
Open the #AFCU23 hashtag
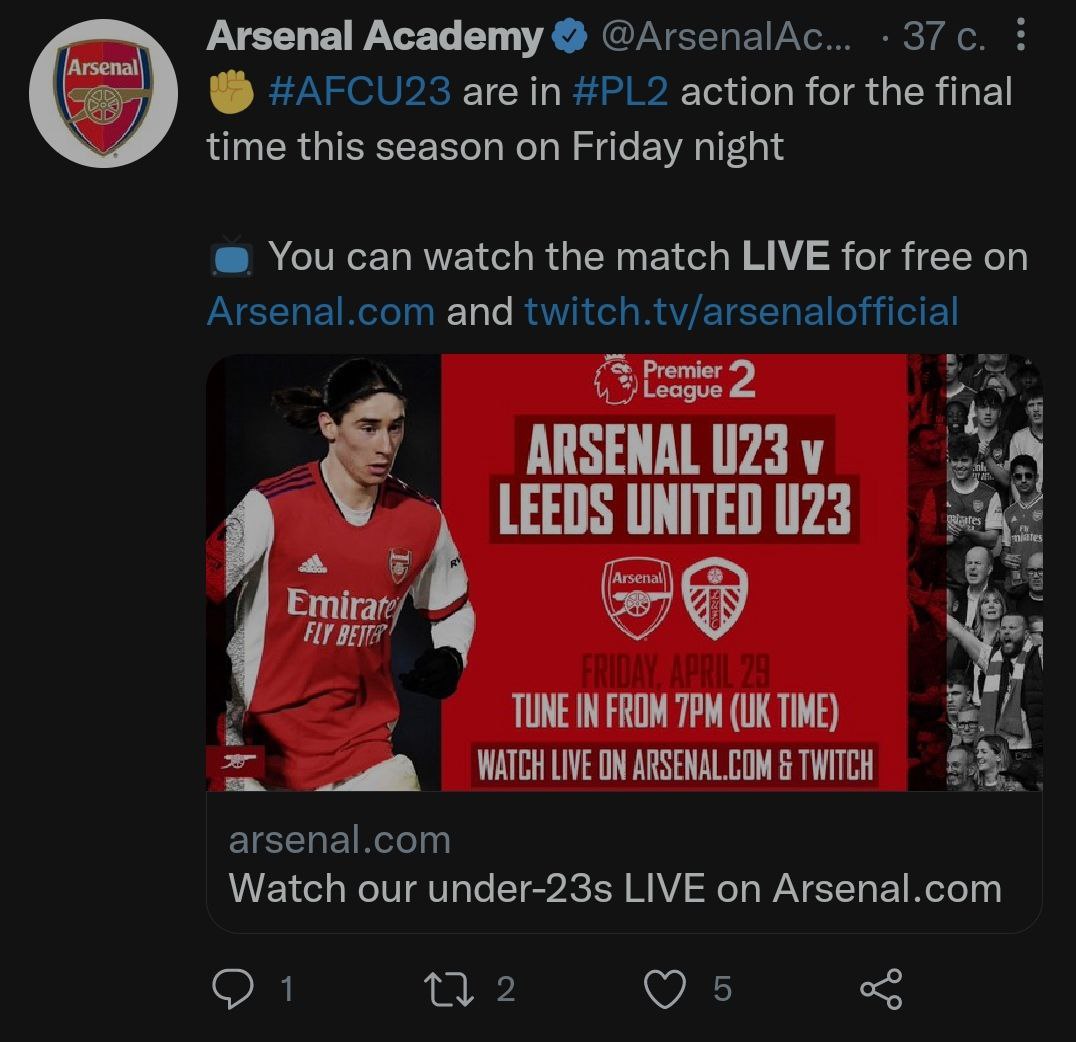click(x=360, y=93)
